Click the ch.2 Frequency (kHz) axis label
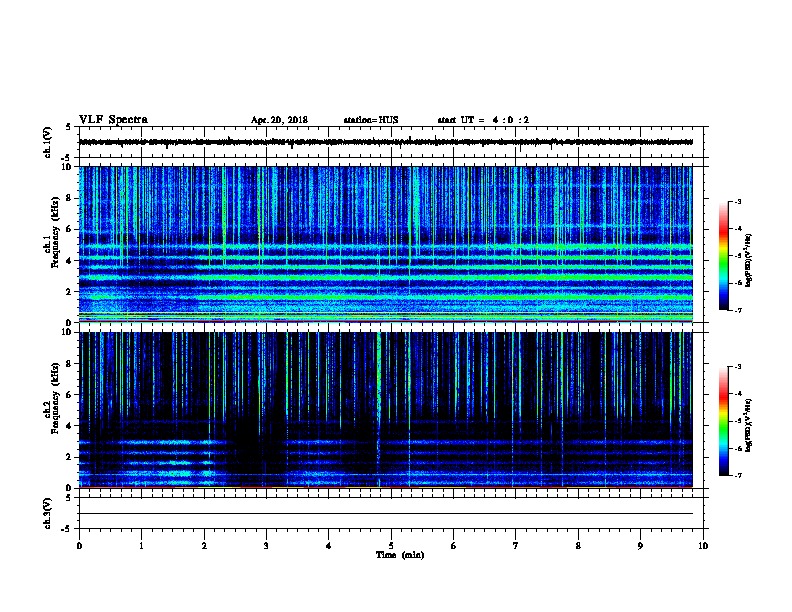792x612 pixels. tap(51, 398)
